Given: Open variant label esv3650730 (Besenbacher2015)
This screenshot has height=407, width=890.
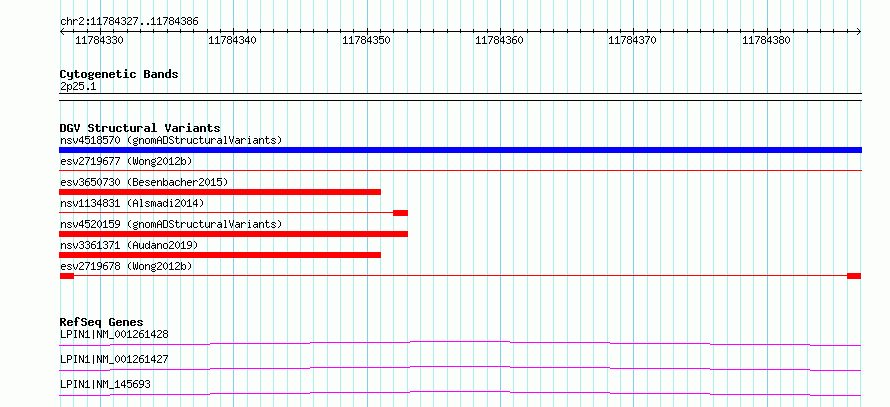Looking at the screenshot, I should click(x=144, y=182).
